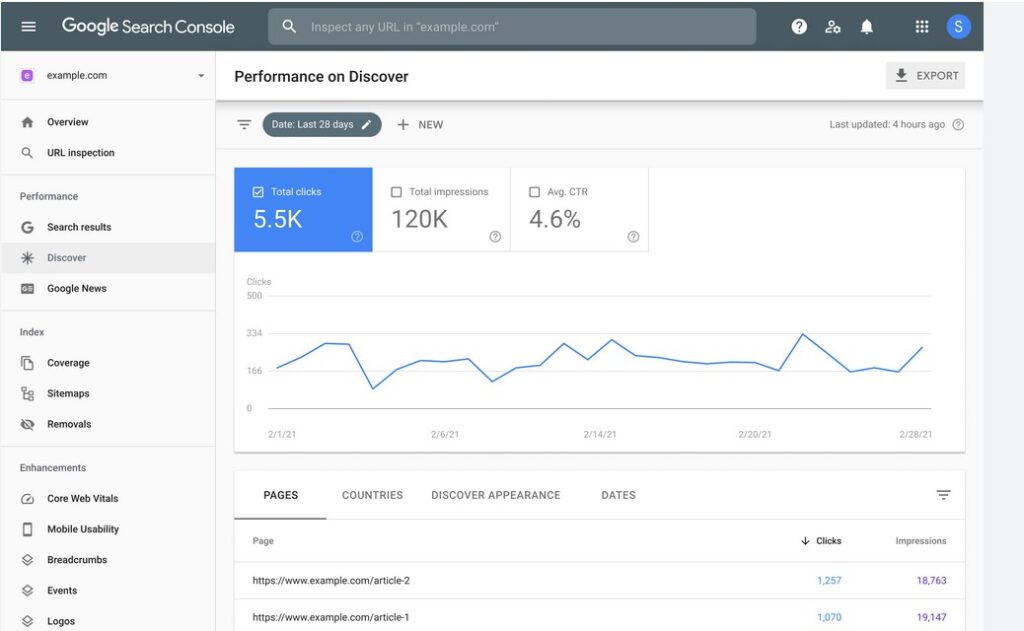
Task: Open Mobile Usability report
Action: pos(83,530)
